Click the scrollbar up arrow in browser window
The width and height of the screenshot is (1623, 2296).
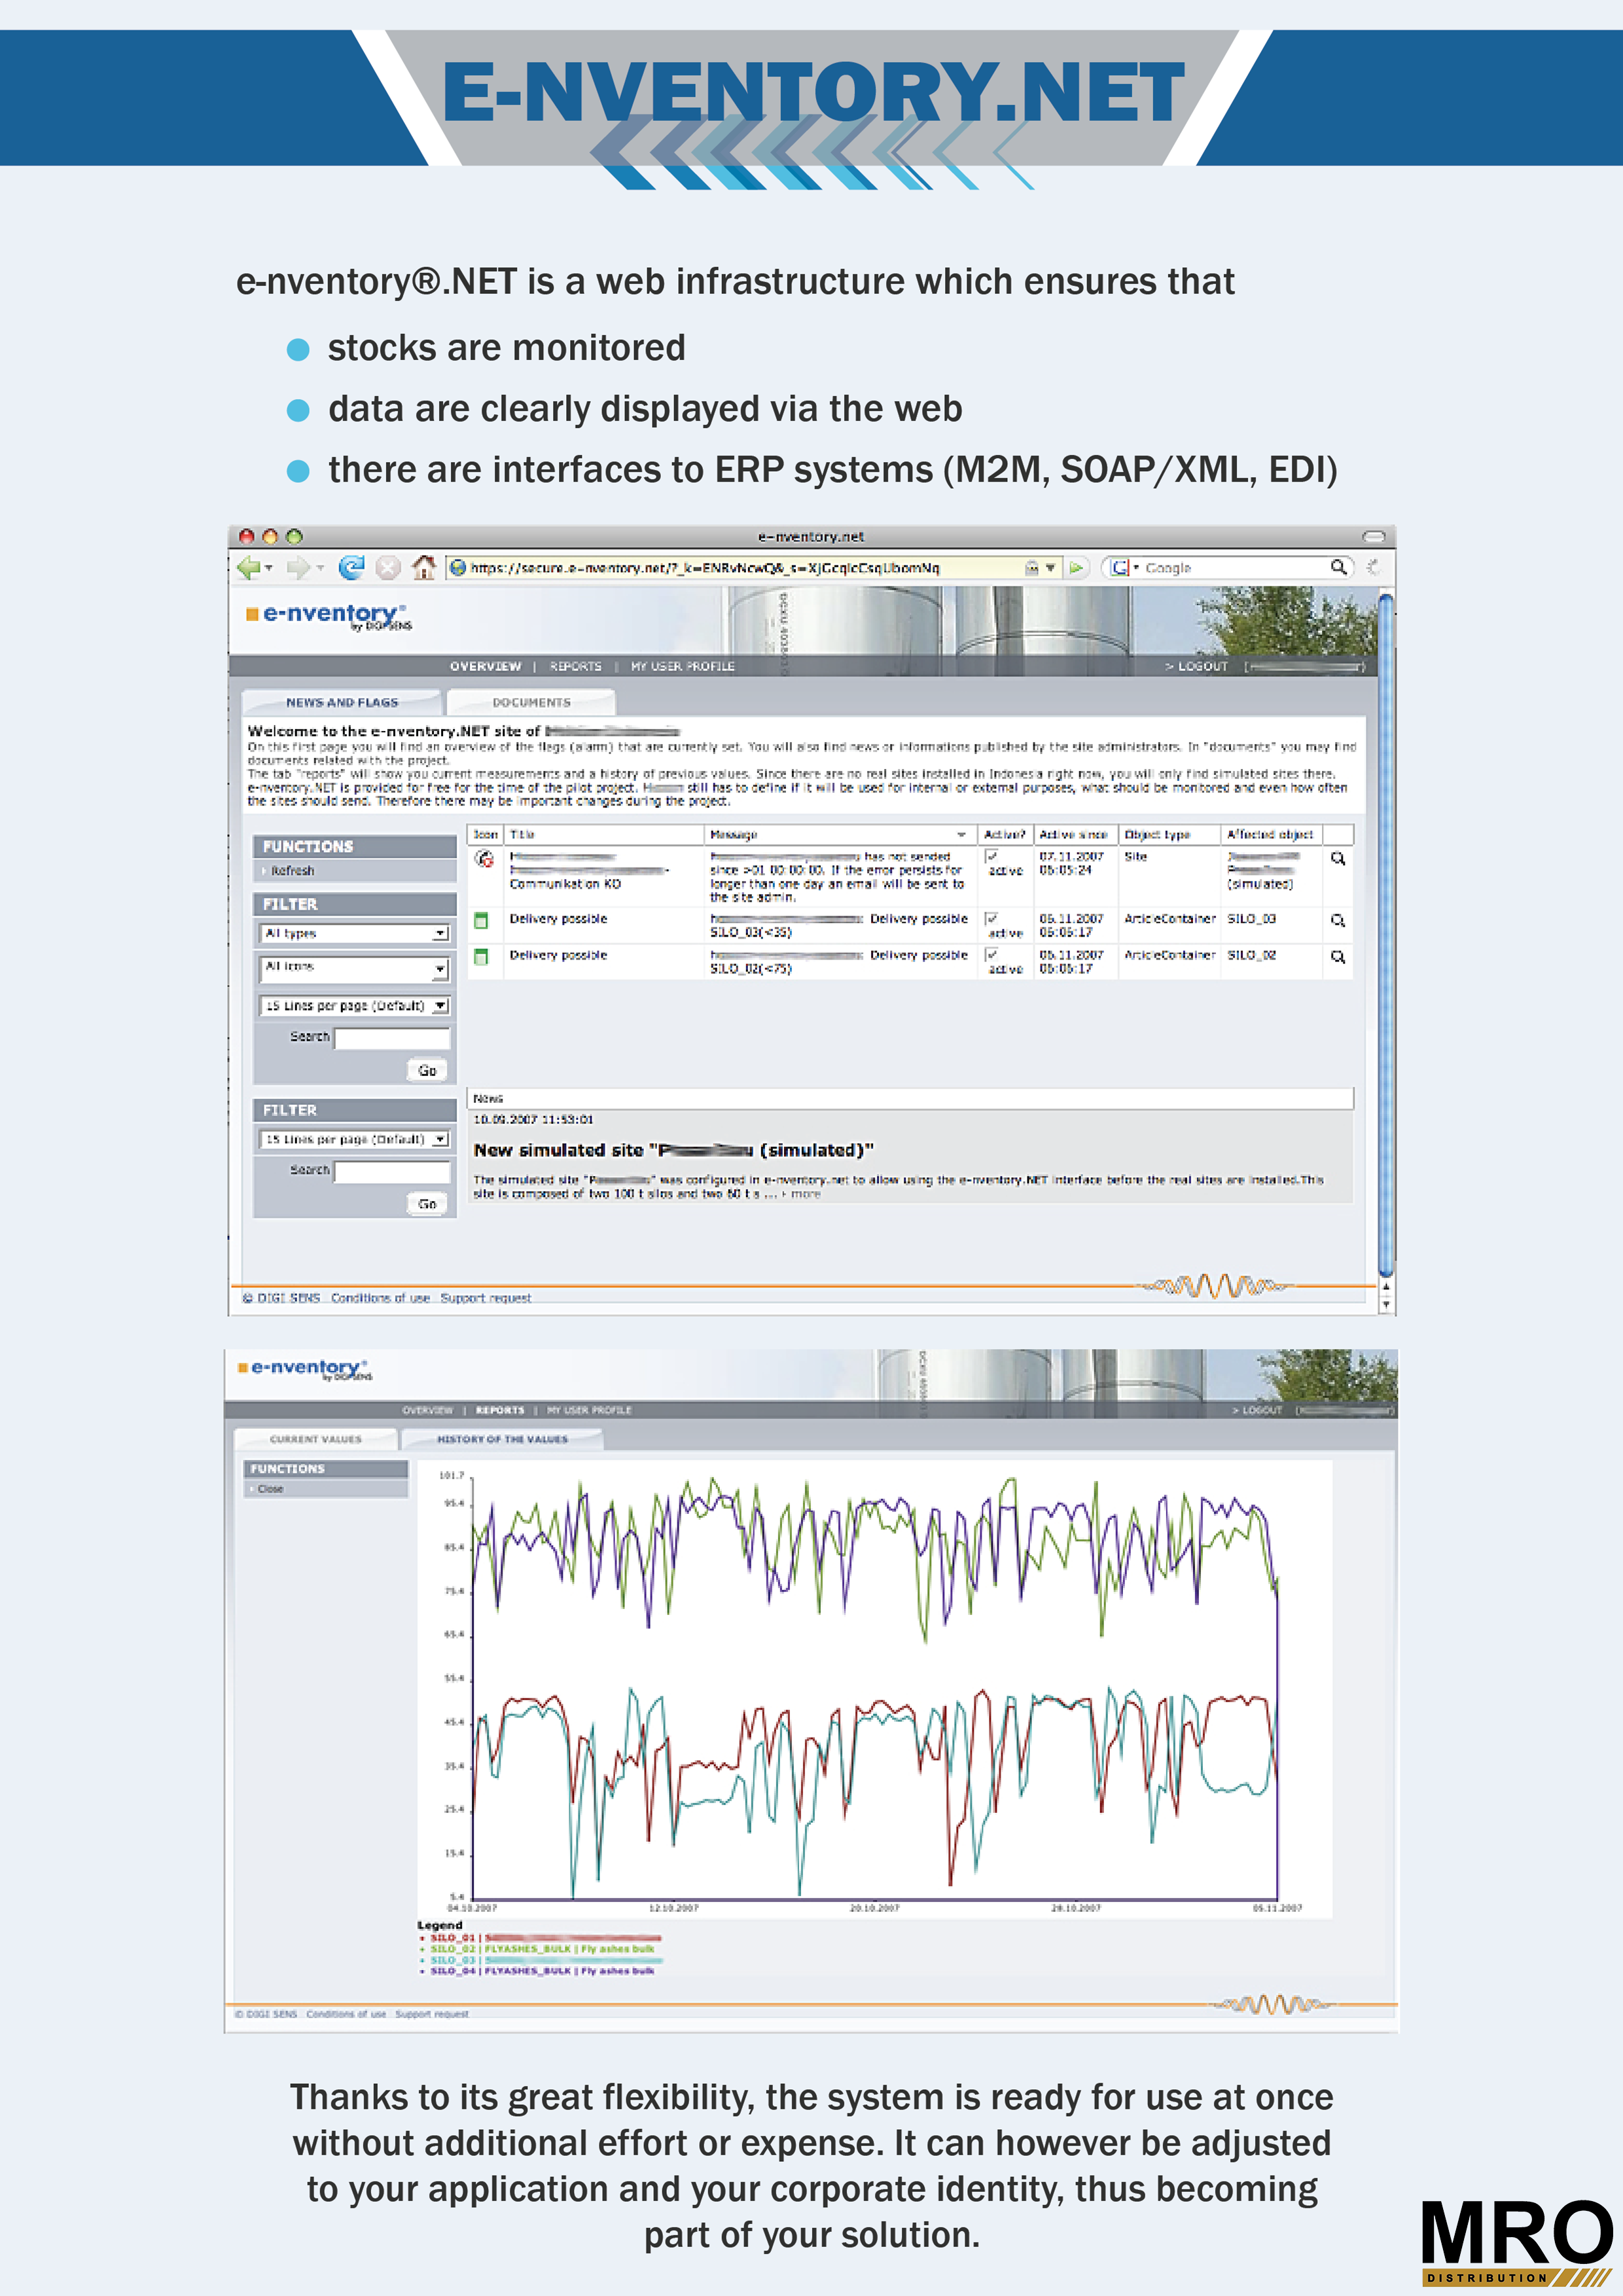tap(1386, 1287)
